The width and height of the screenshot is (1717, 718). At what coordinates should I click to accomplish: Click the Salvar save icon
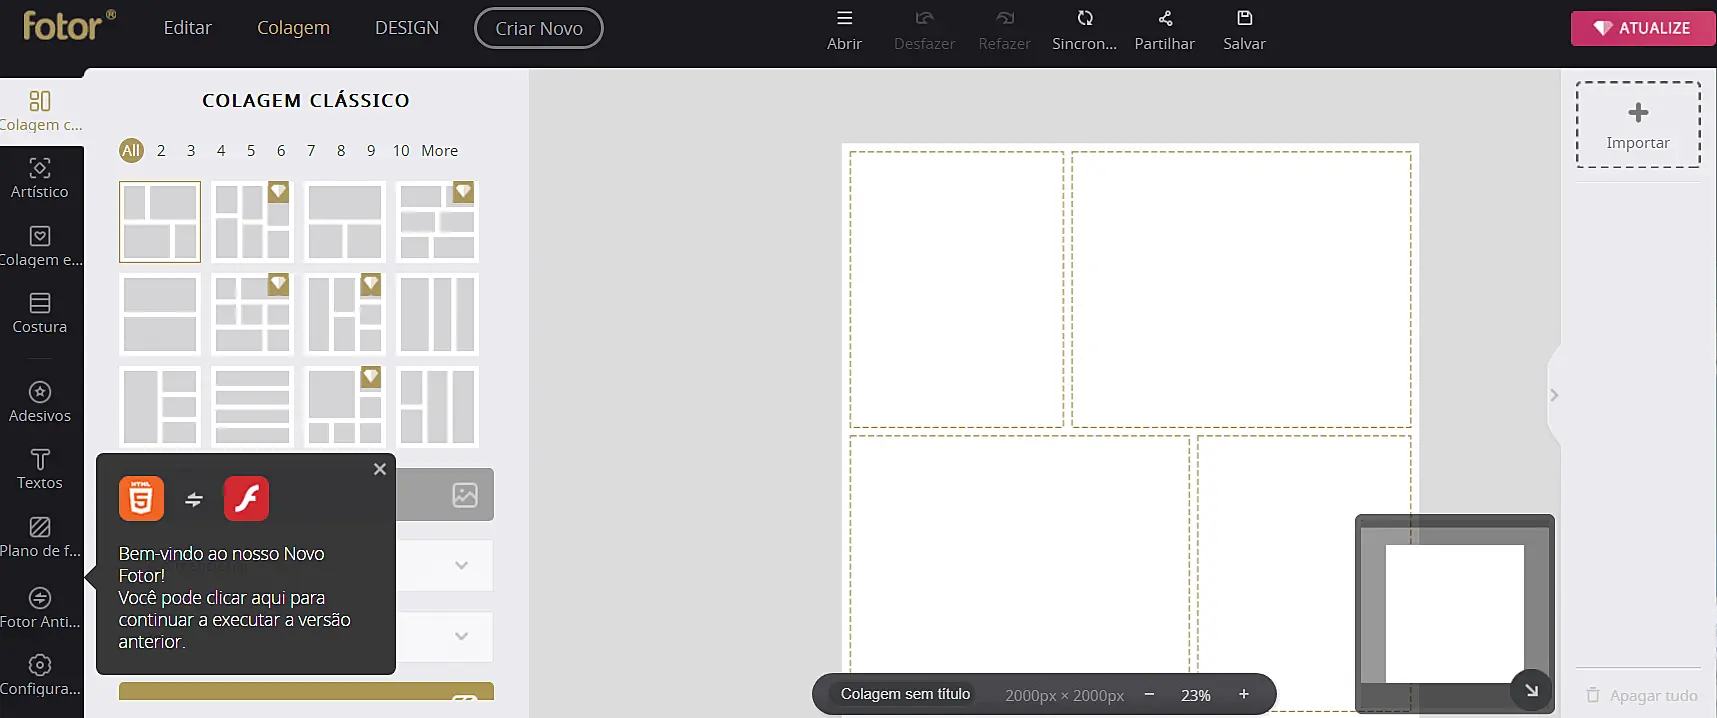click(1244, 18)
